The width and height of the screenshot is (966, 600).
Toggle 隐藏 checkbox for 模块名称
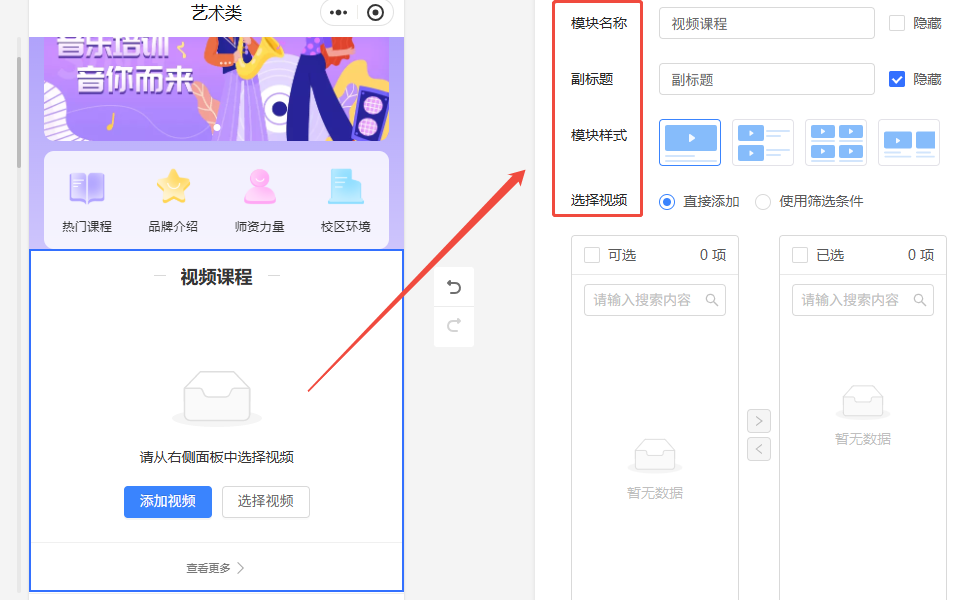coord(897,23)
